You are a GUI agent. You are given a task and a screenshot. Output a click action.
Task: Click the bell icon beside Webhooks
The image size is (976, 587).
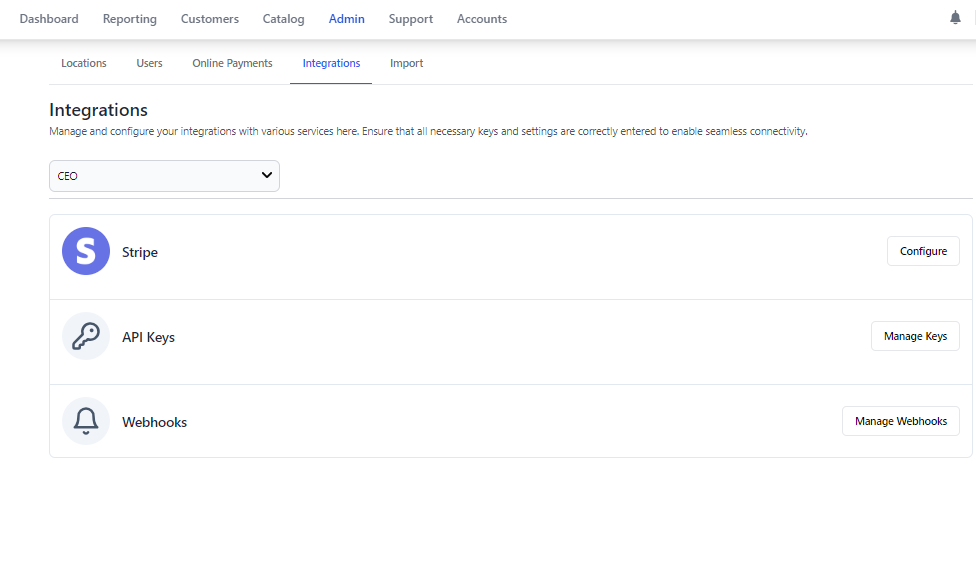85,421
